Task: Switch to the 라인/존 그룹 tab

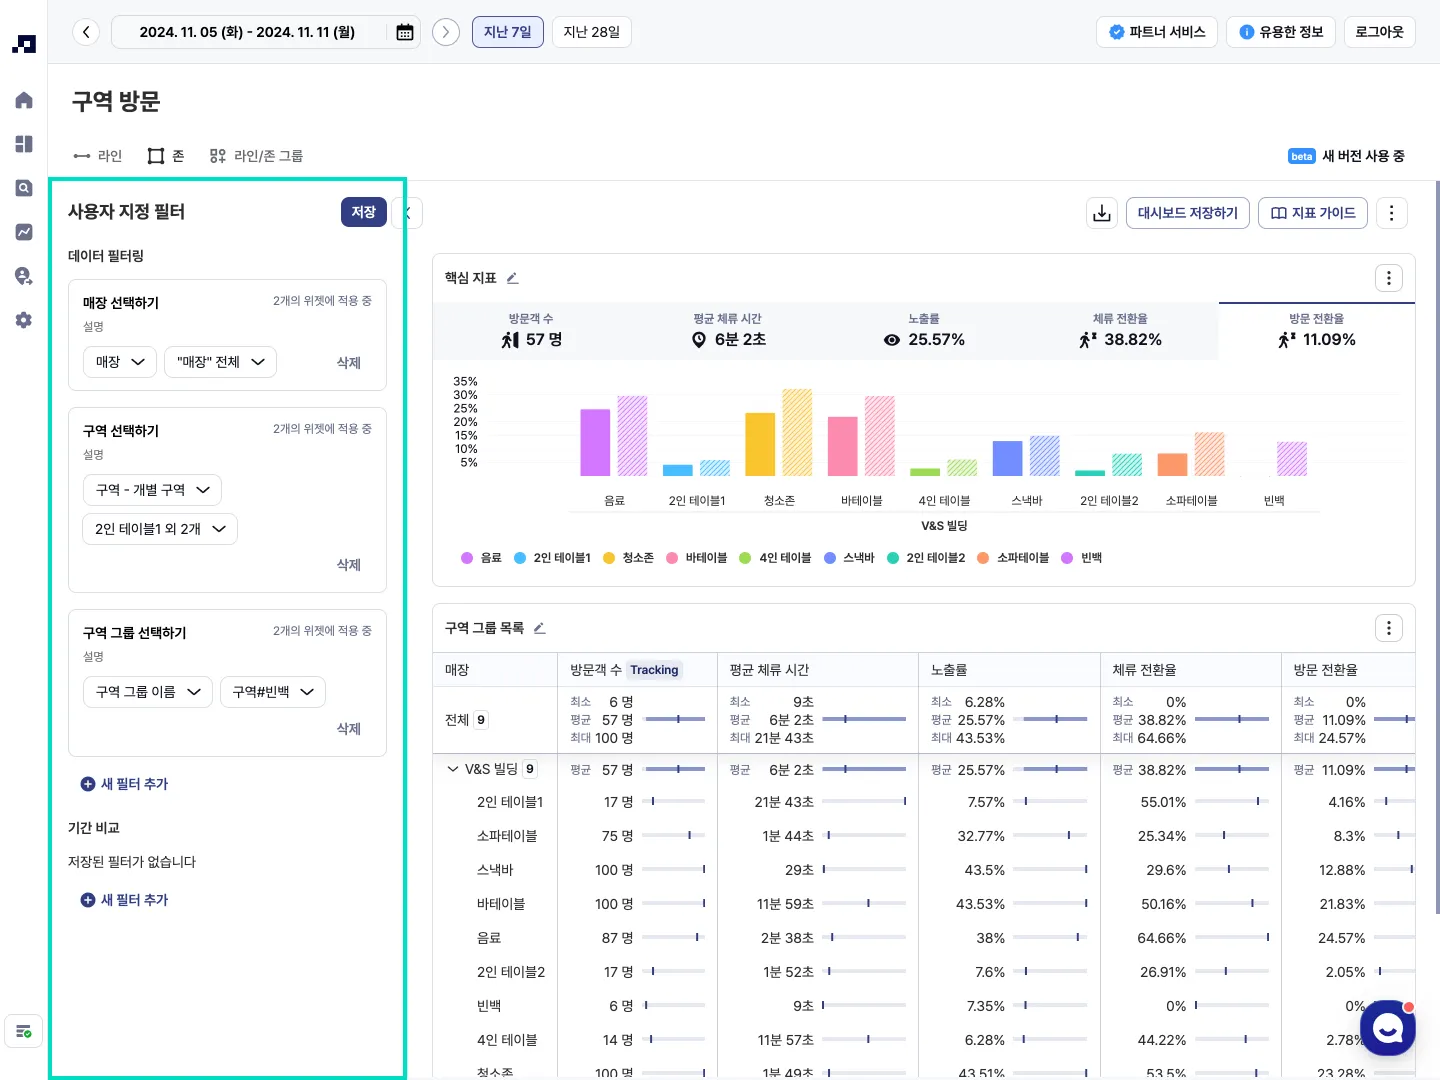Action: click(256, 156)
